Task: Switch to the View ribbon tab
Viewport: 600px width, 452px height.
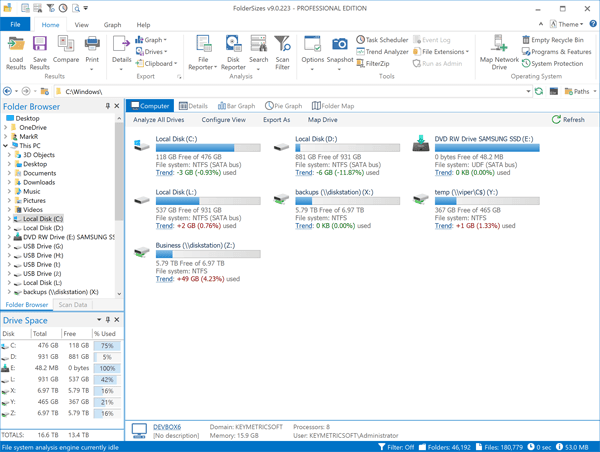Action: pyautogui.click(x=82, y=25)
